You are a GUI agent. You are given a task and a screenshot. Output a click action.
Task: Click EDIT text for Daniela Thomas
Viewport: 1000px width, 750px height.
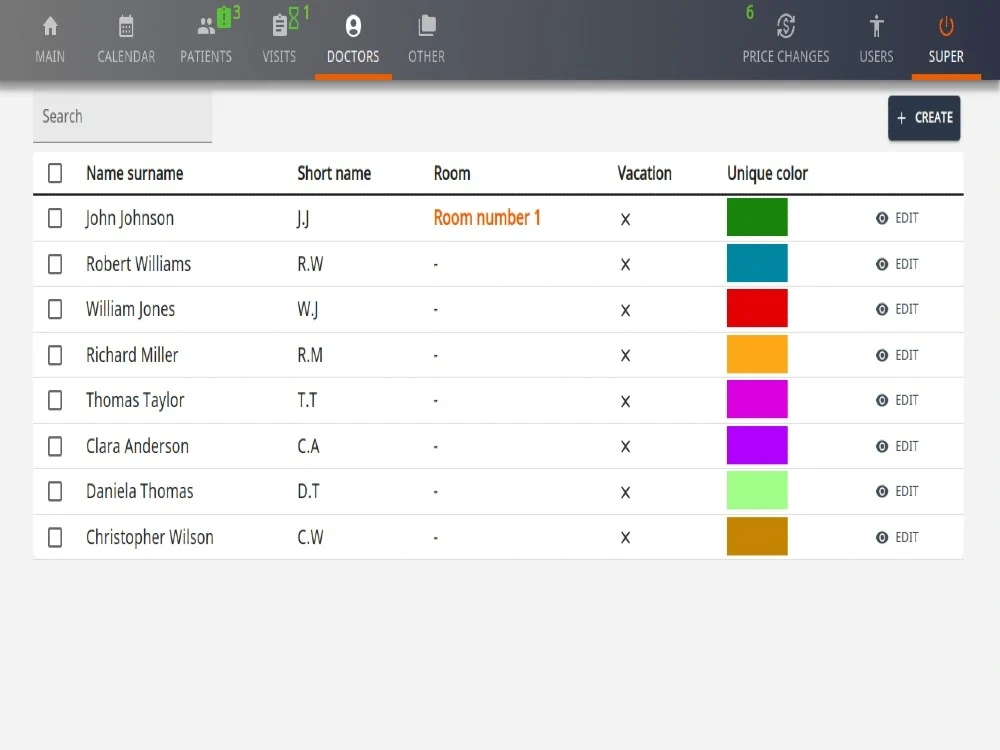[906, 491]
